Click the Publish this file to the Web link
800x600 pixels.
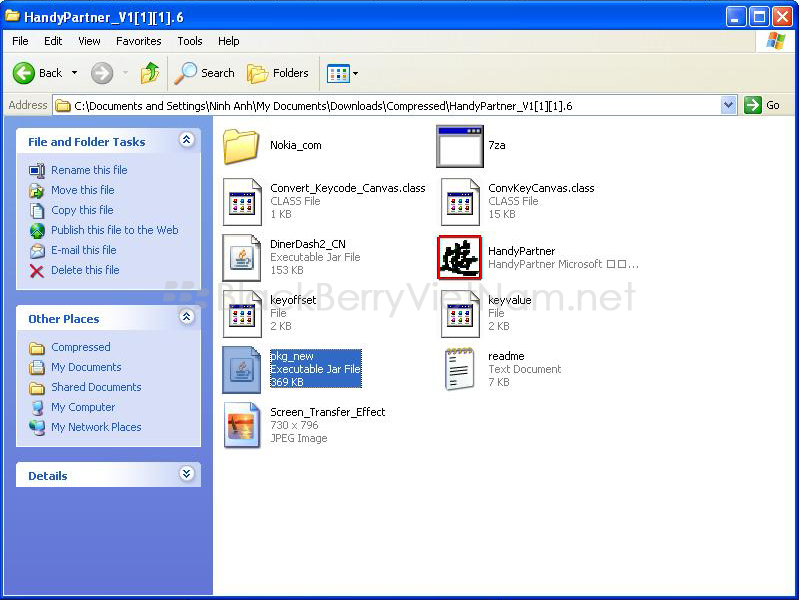[x=115, y=231]
